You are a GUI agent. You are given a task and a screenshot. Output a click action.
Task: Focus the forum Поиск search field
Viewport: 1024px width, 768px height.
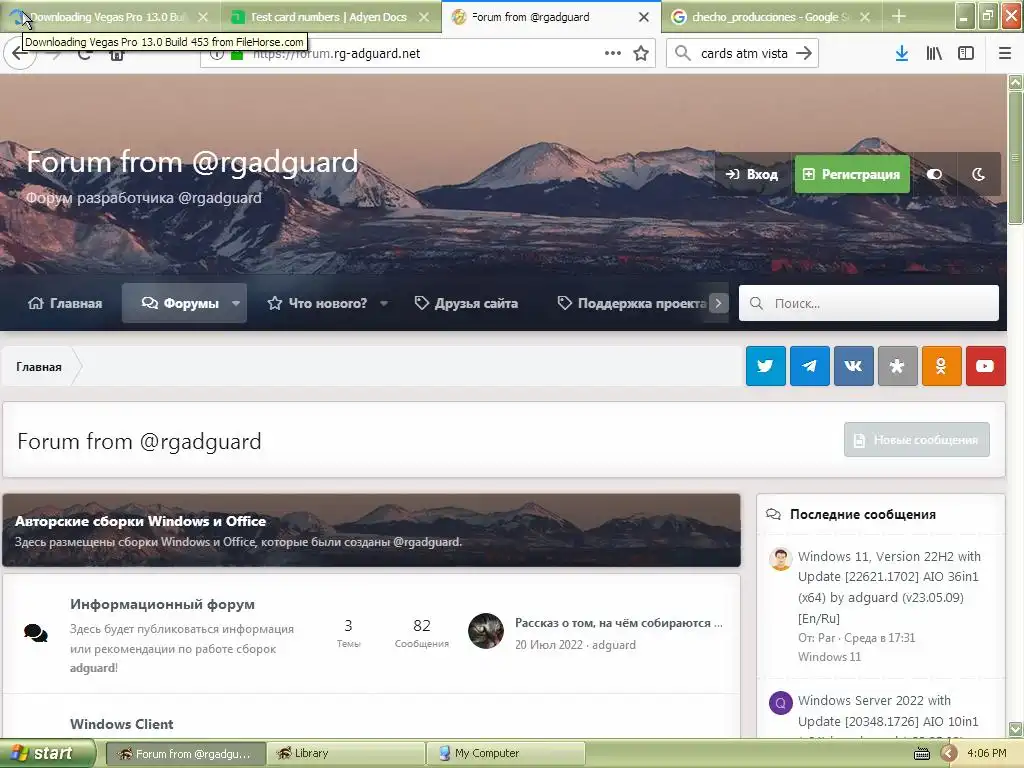coord(869,303)
